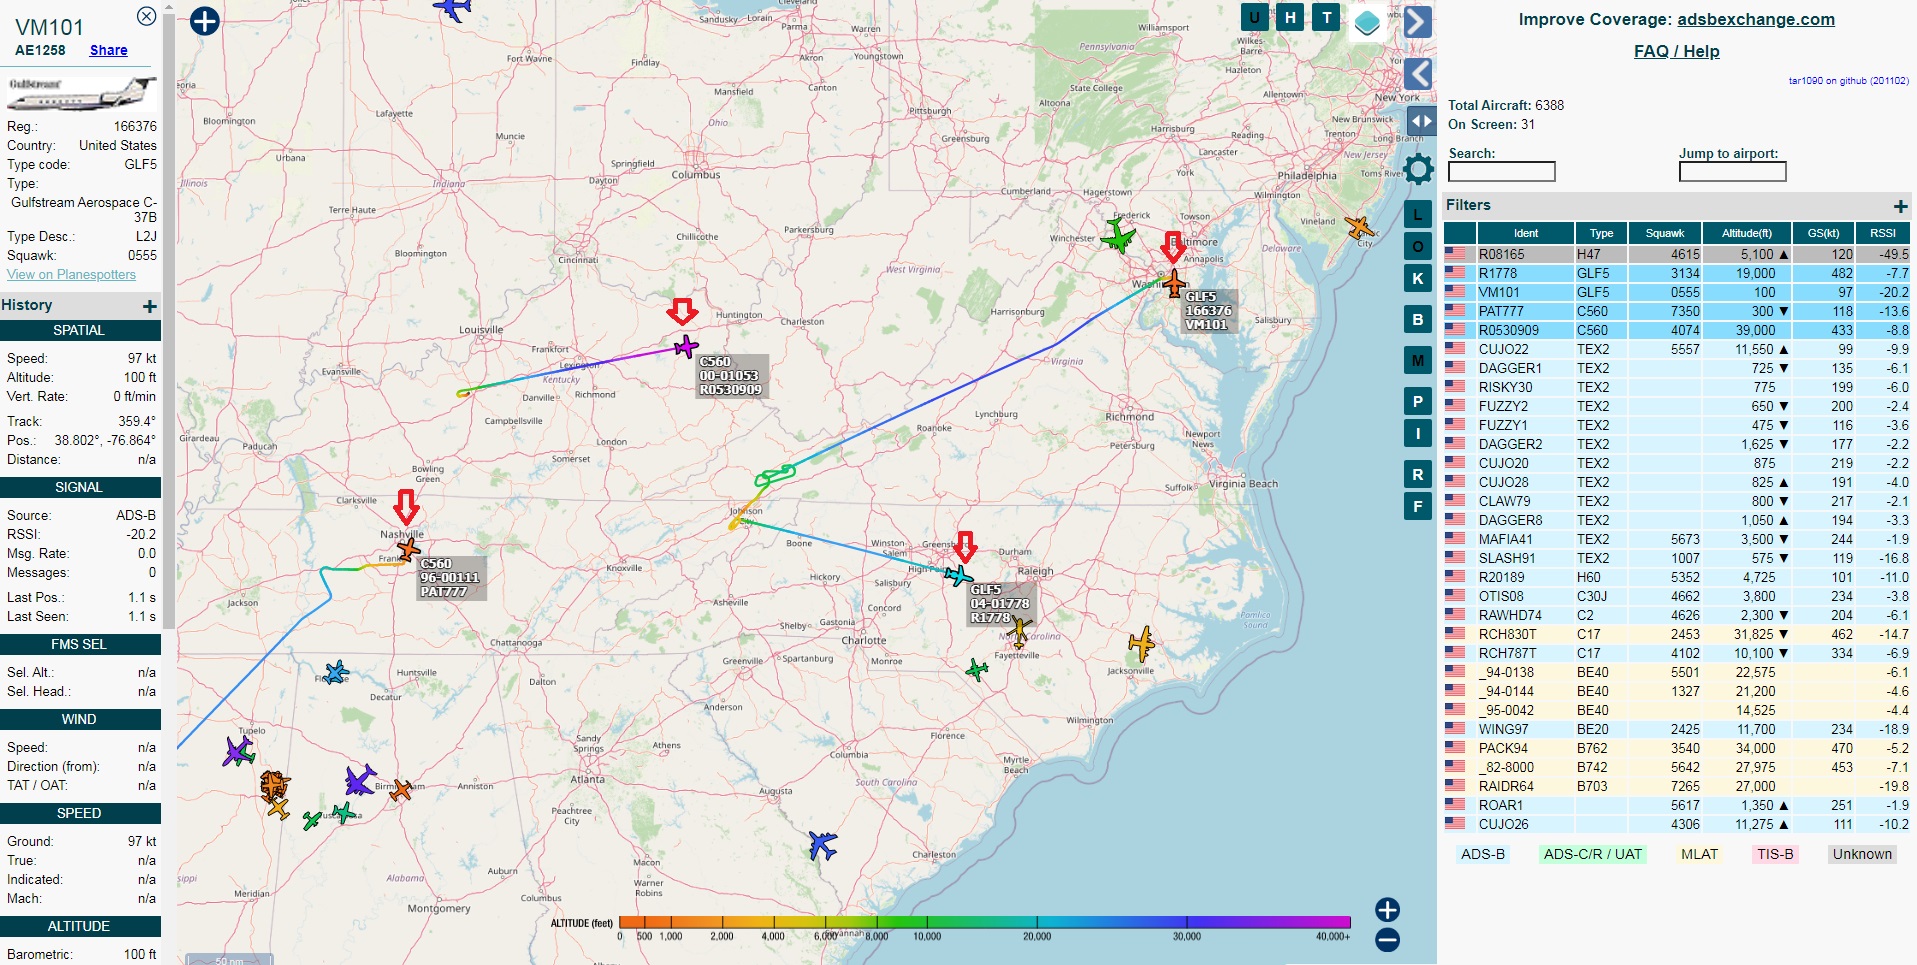Viewport: 1917px width, 965px height.
Task: Select green aircraft icon near Fayetteville
Action: coord(977,670)
